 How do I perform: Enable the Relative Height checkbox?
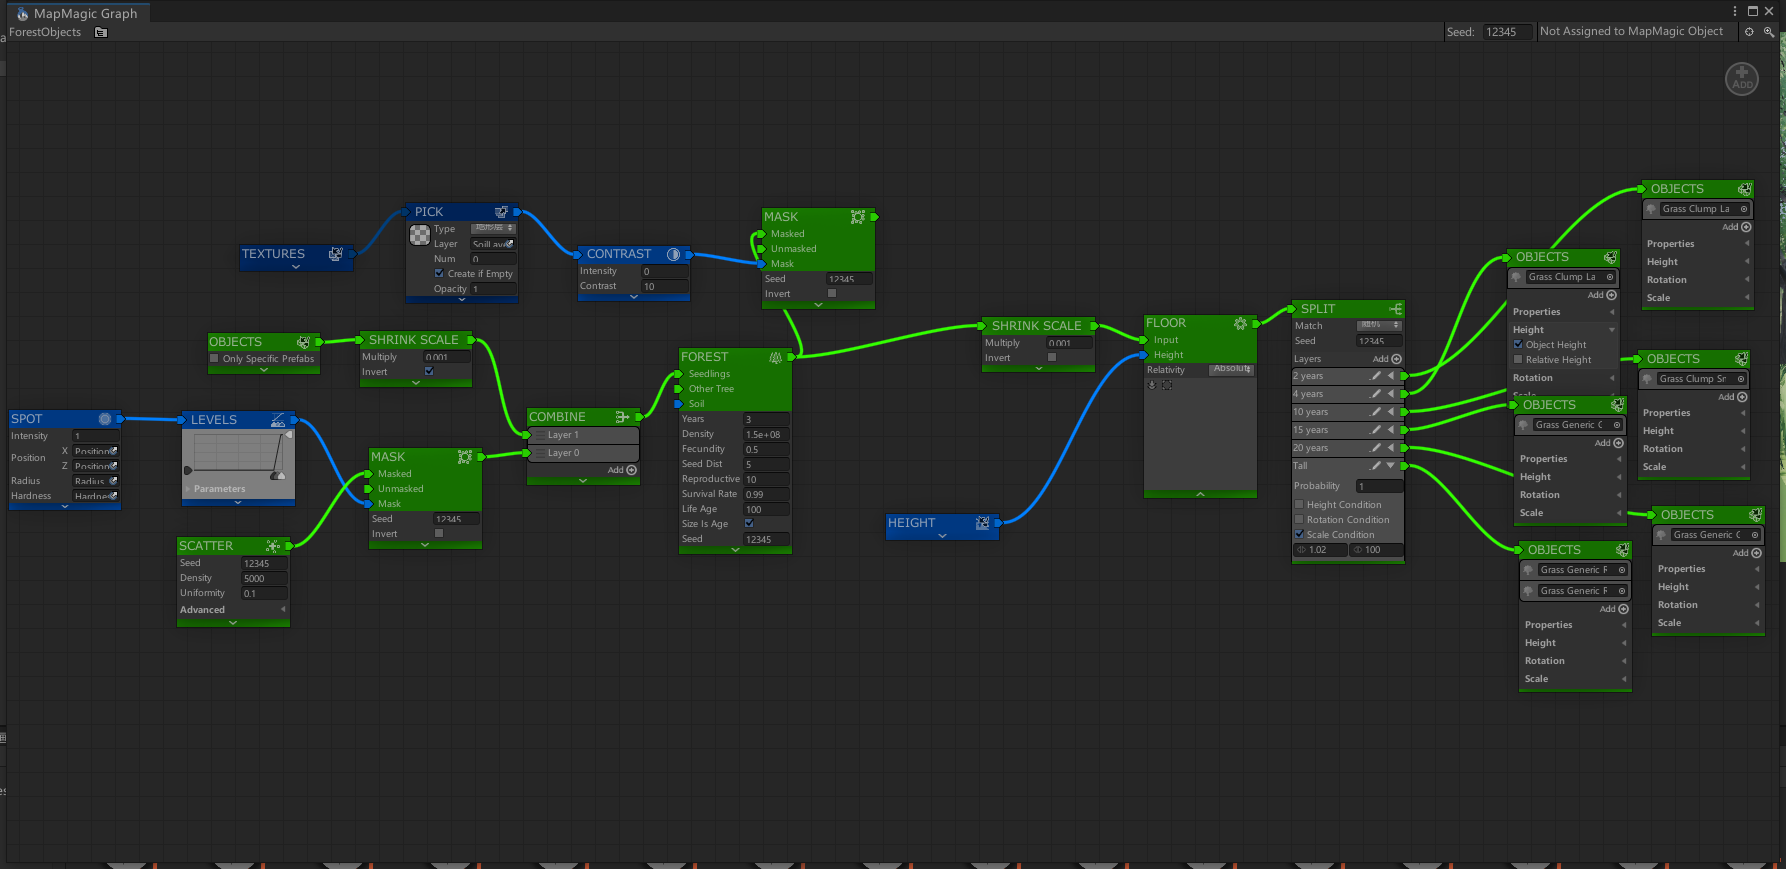1518,359
